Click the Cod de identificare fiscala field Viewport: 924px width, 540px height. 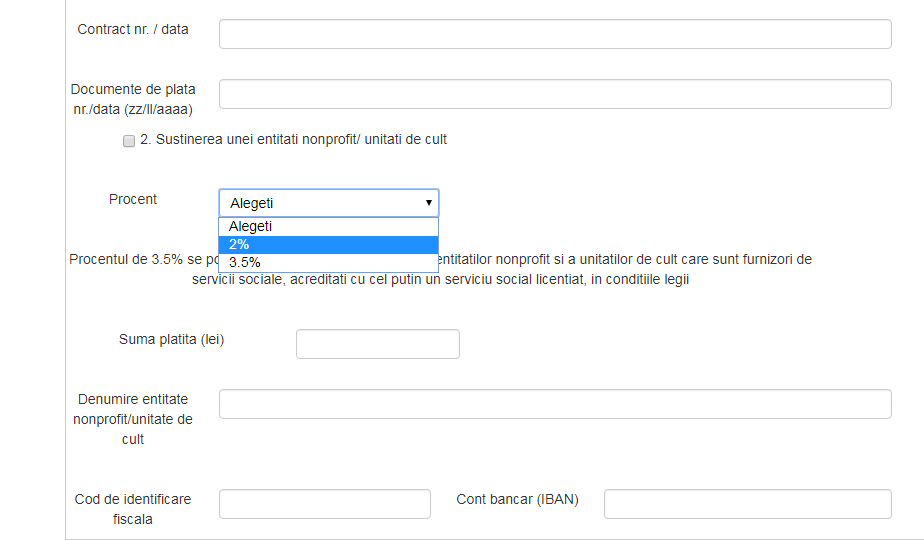325,505
